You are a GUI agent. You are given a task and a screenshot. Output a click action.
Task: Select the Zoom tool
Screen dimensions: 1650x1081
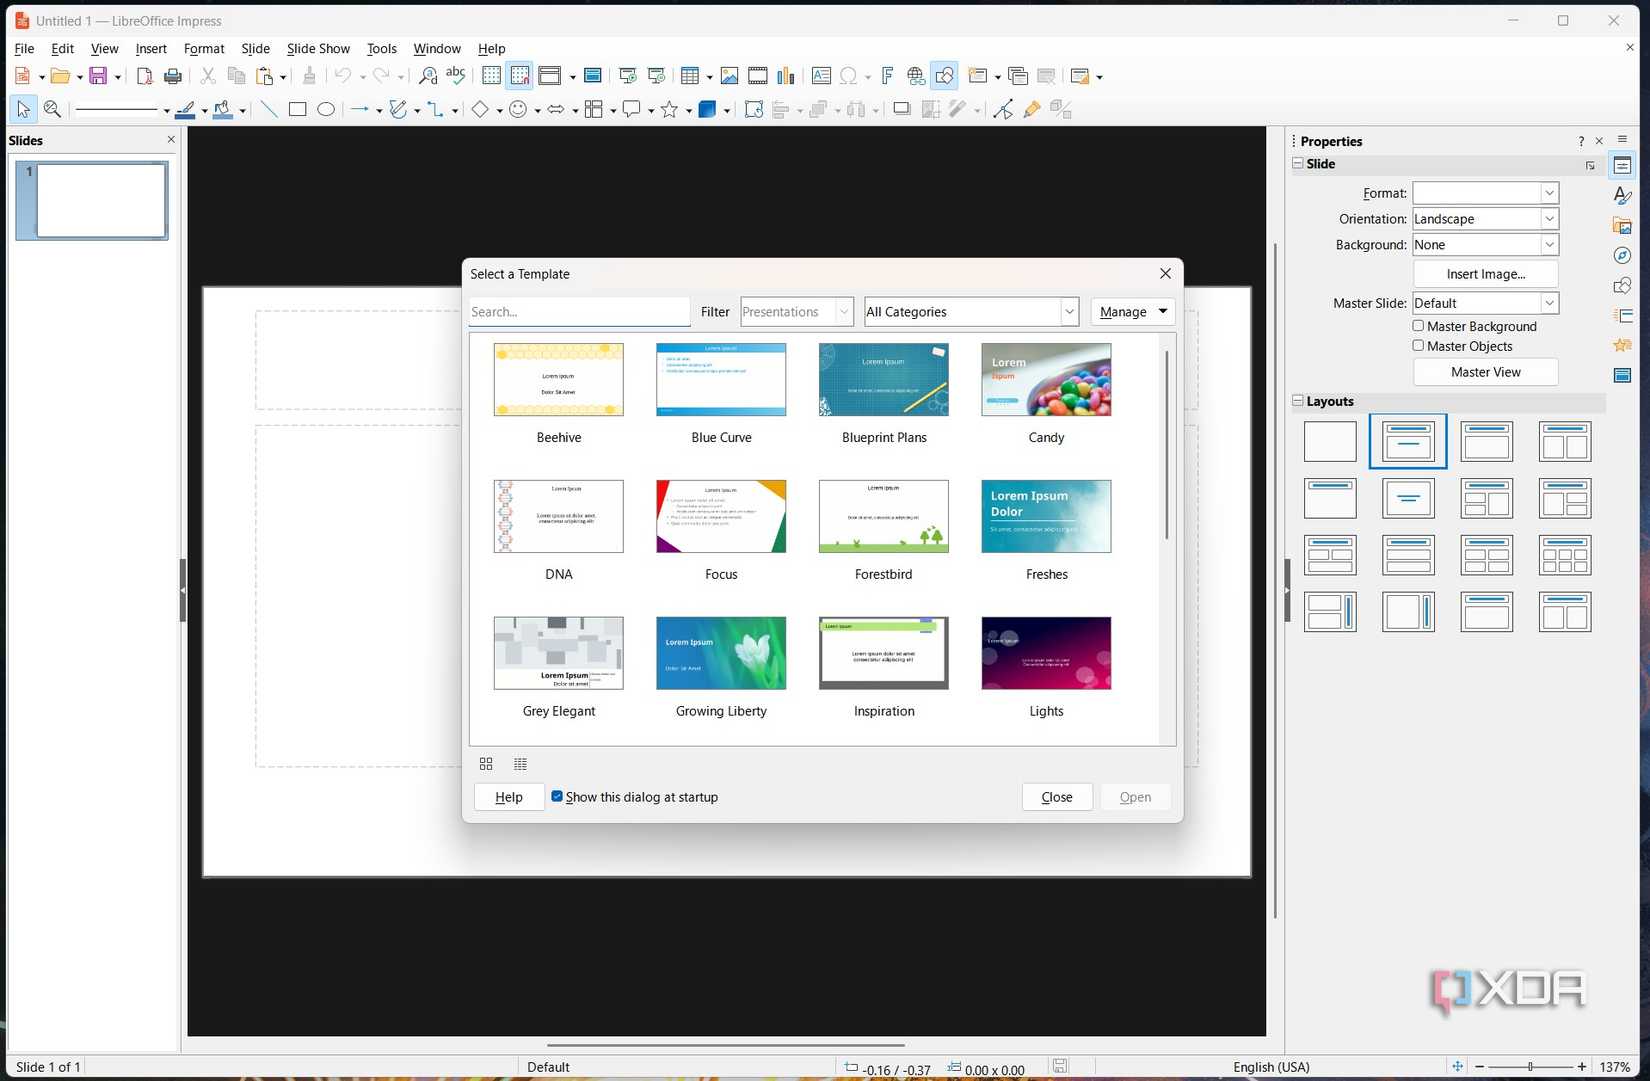click(x=52, y=109)
